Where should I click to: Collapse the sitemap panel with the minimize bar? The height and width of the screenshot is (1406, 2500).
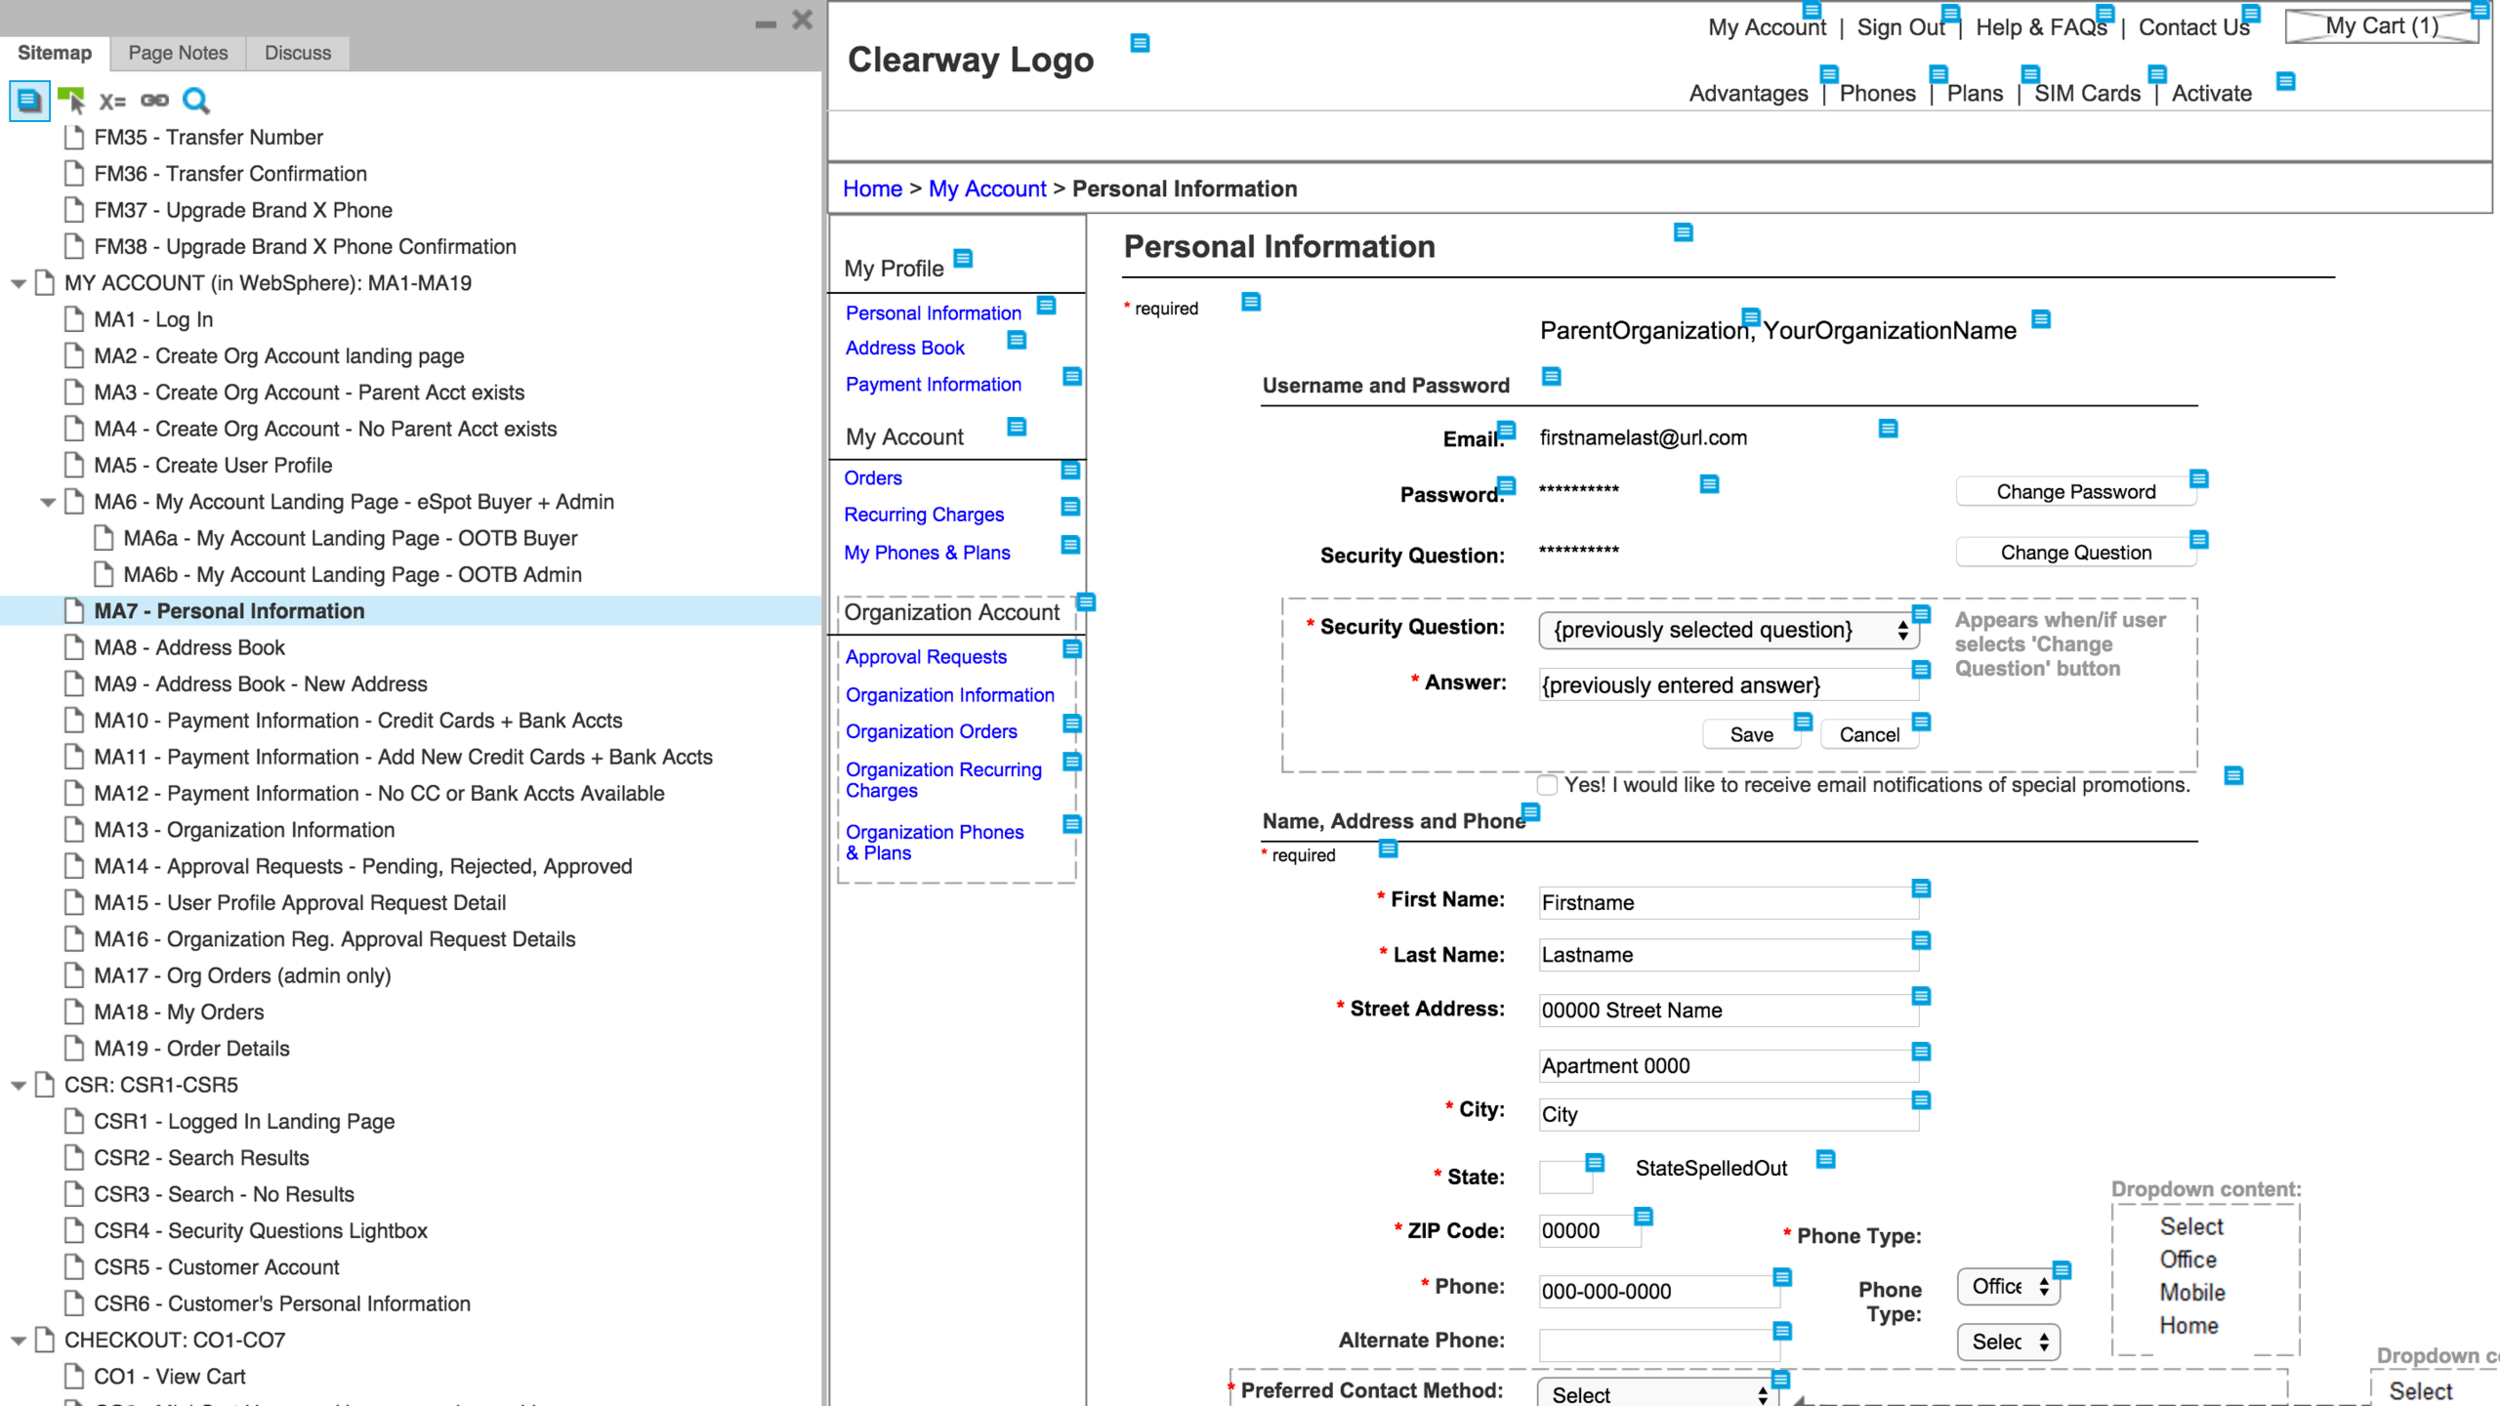click(x=765, y=24)
